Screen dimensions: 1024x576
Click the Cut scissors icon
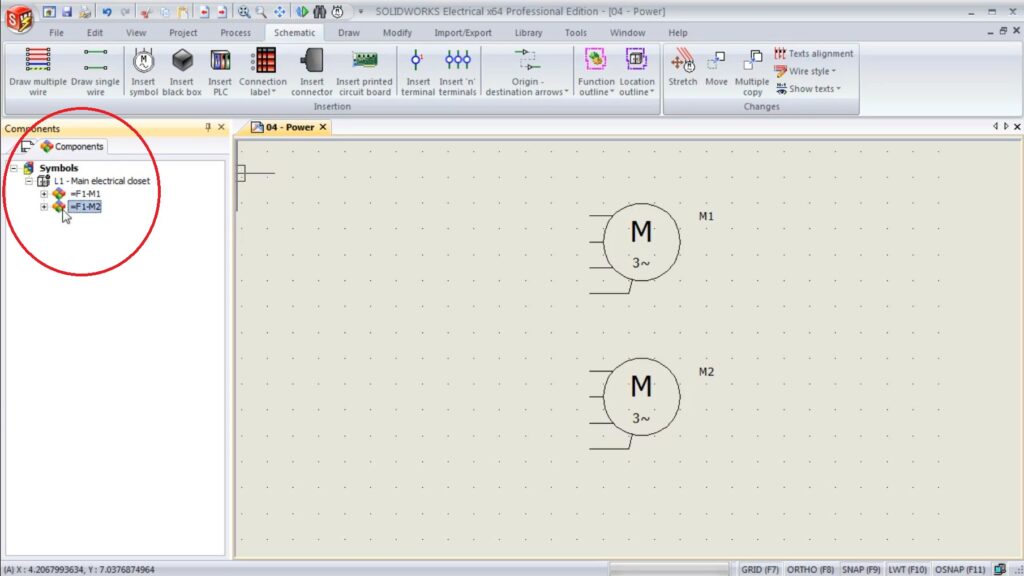click(146, 12)
